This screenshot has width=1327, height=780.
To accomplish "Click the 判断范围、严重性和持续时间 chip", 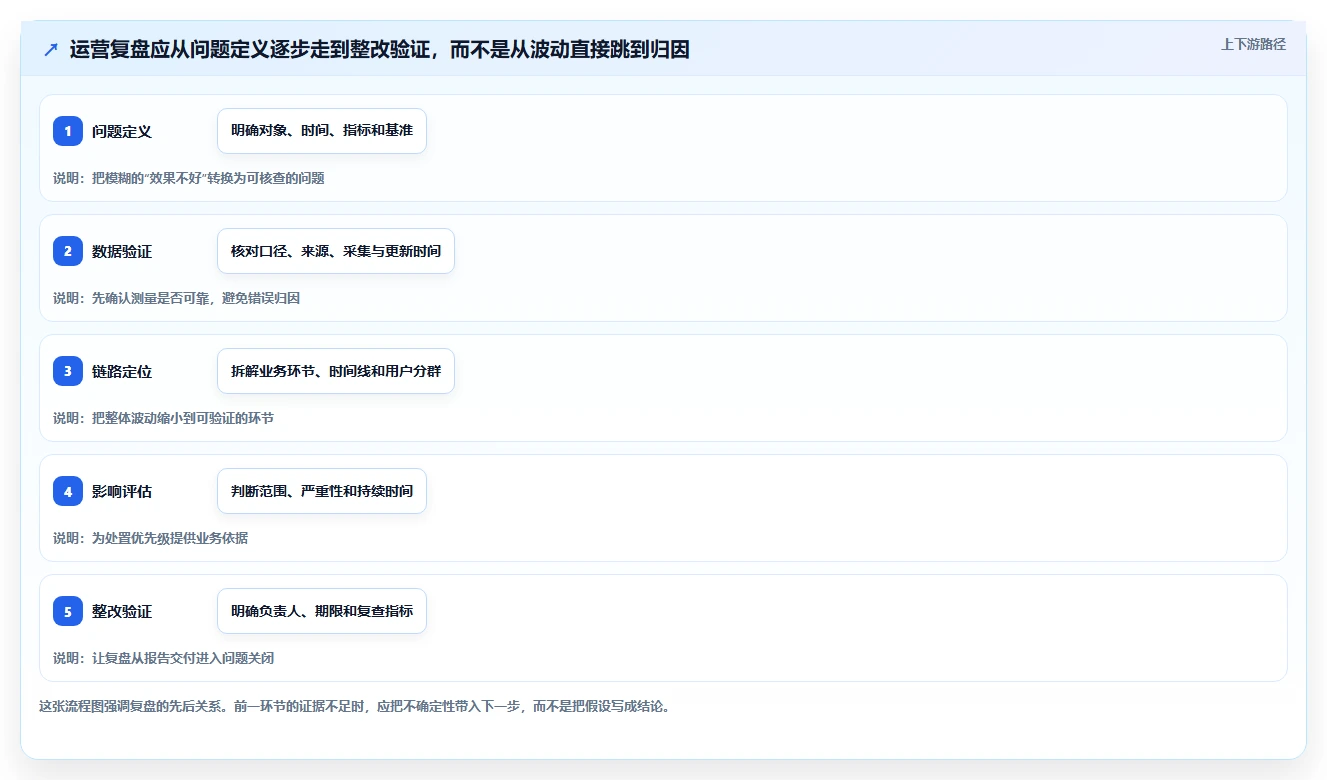I will [x=322, y=491].
